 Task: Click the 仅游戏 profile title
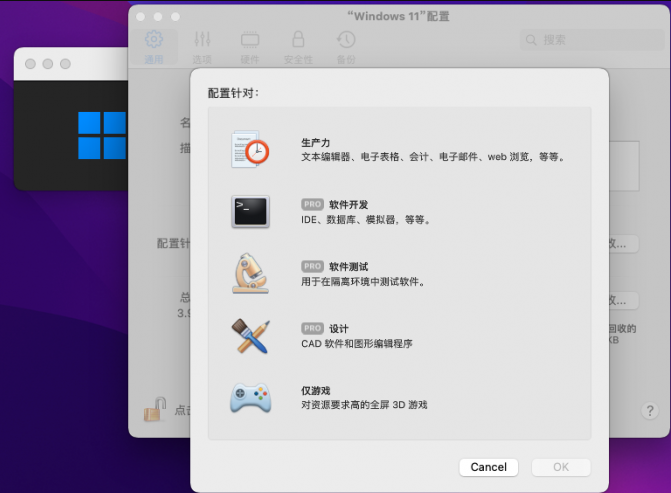315,391
